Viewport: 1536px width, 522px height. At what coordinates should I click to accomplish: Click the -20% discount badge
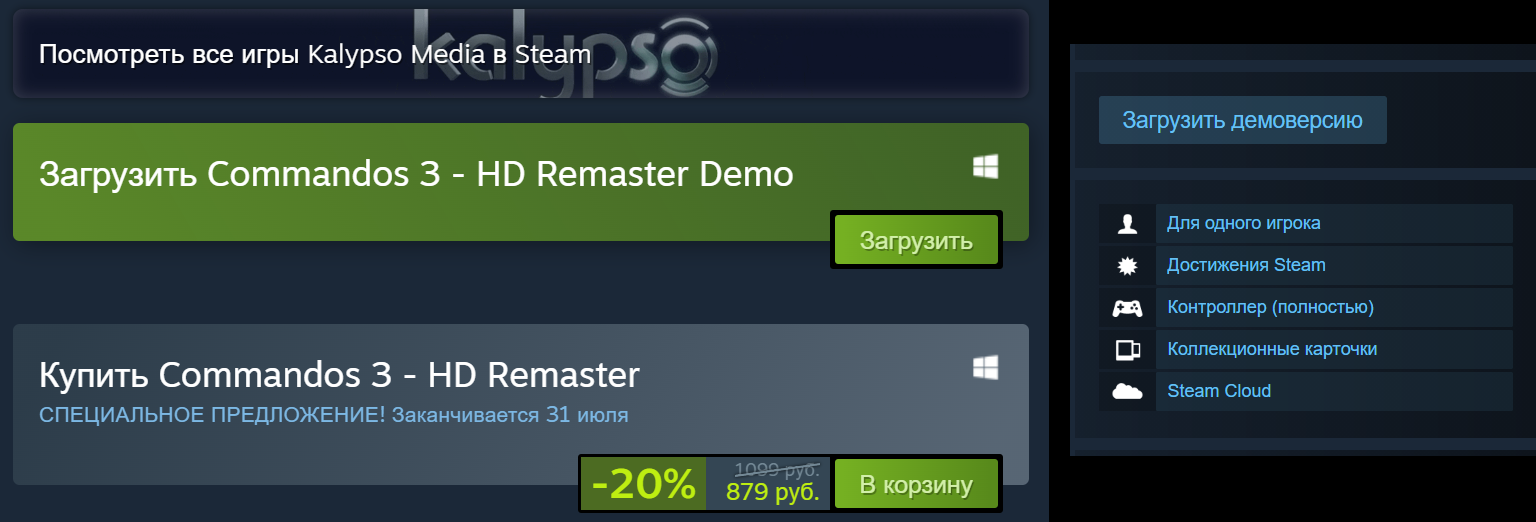point(644,485)
